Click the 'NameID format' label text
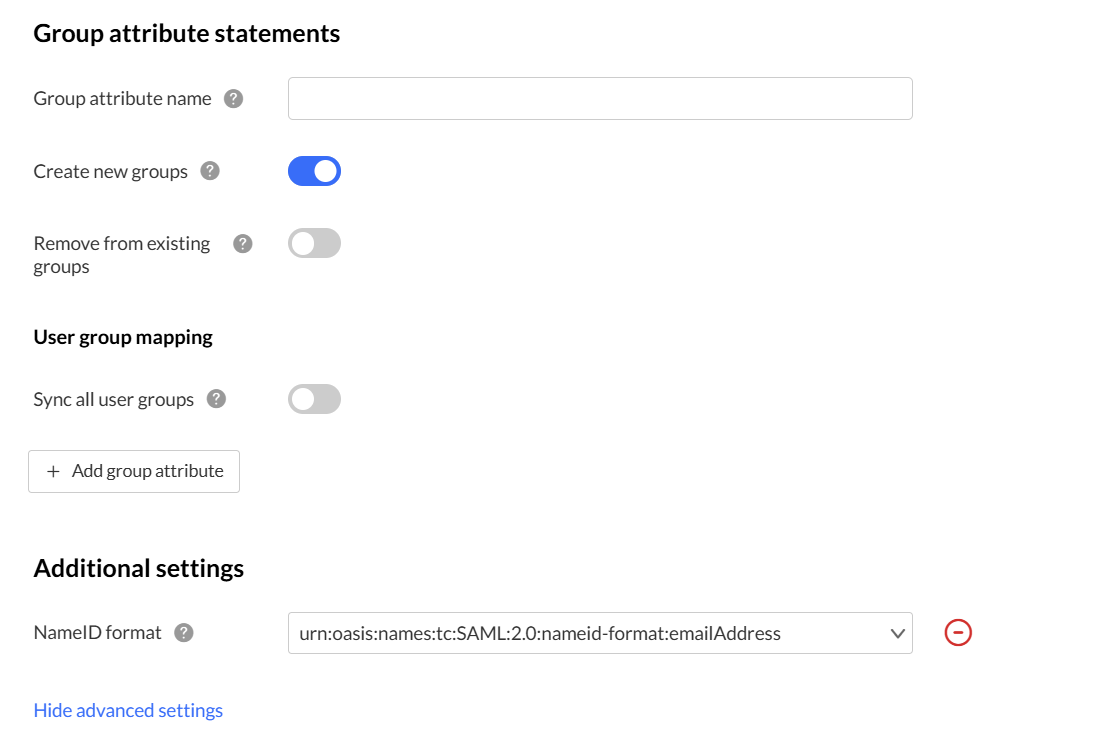This screenshot has width=1104, height=750. click(97, 633)
